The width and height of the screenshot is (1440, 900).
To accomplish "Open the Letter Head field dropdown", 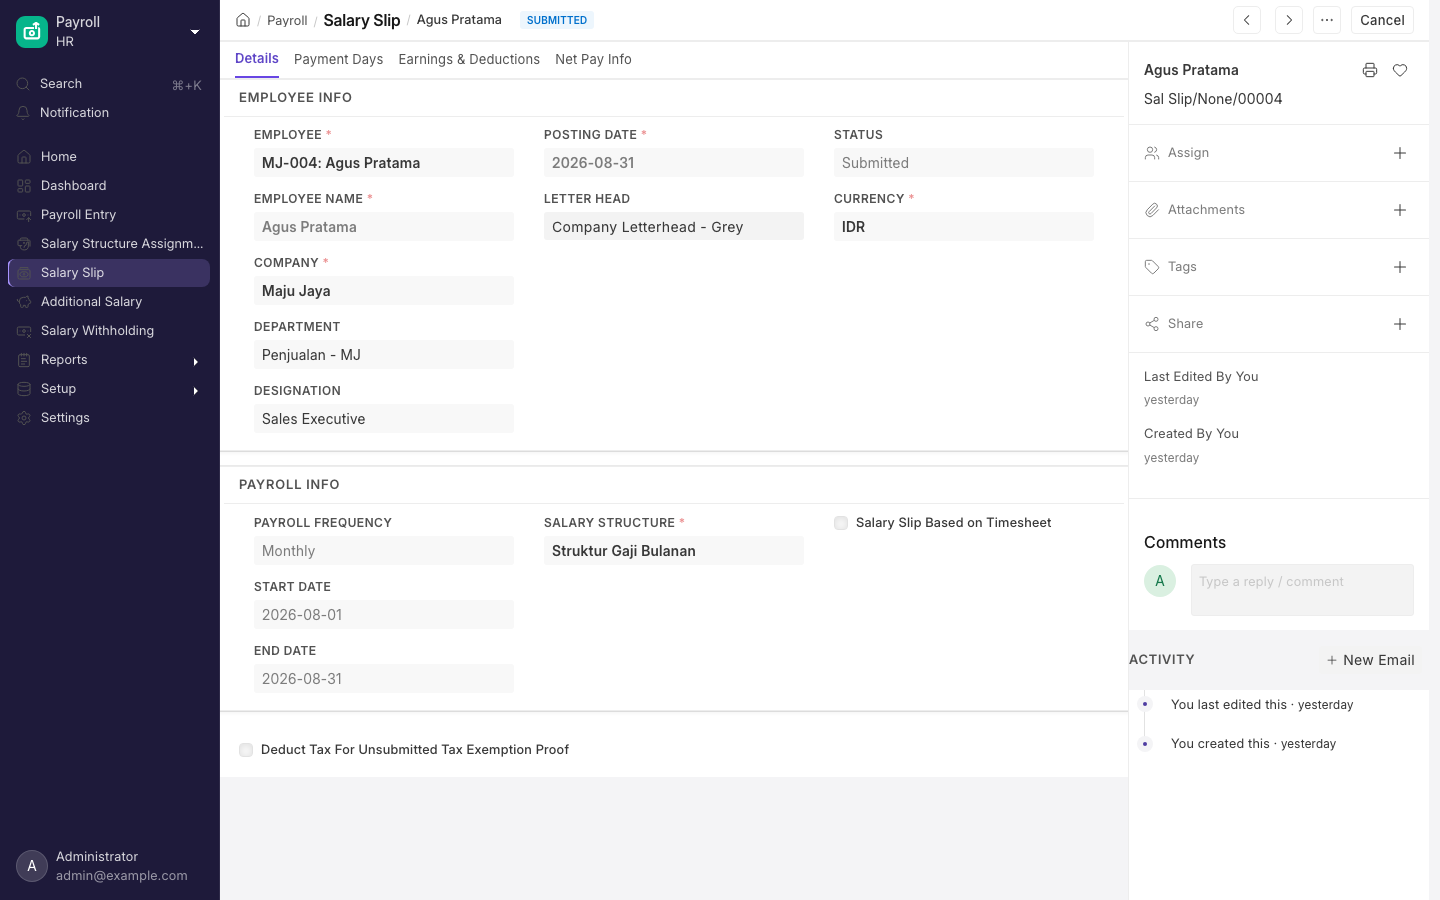I will click(x=674, y=227).
